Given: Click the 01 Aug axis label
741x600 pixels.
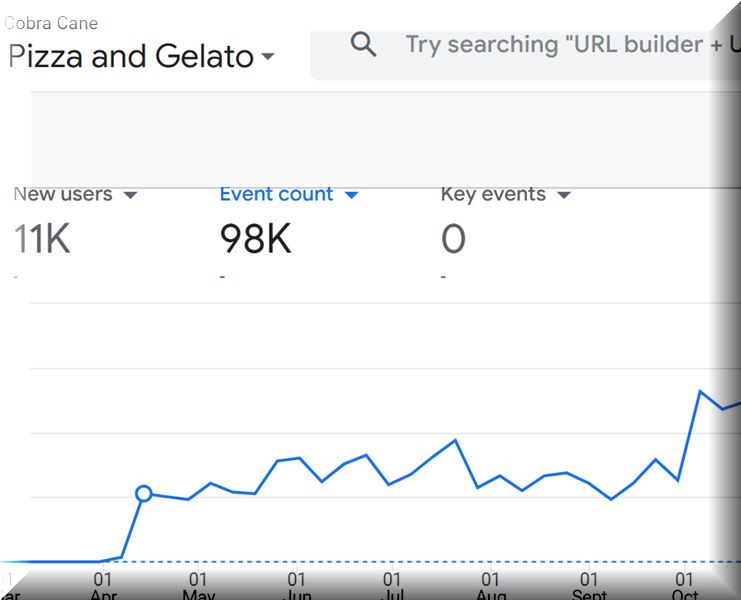Looking at the screenshot, I should pyautogui.click(x=490, y=585).
